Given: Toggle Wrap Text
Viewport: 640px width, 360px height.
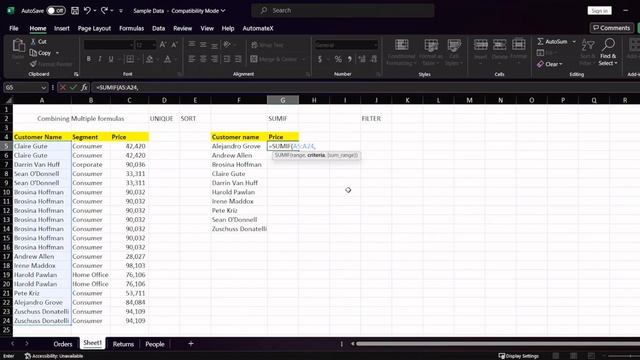Looking at the screenshot, I should 268,45.
